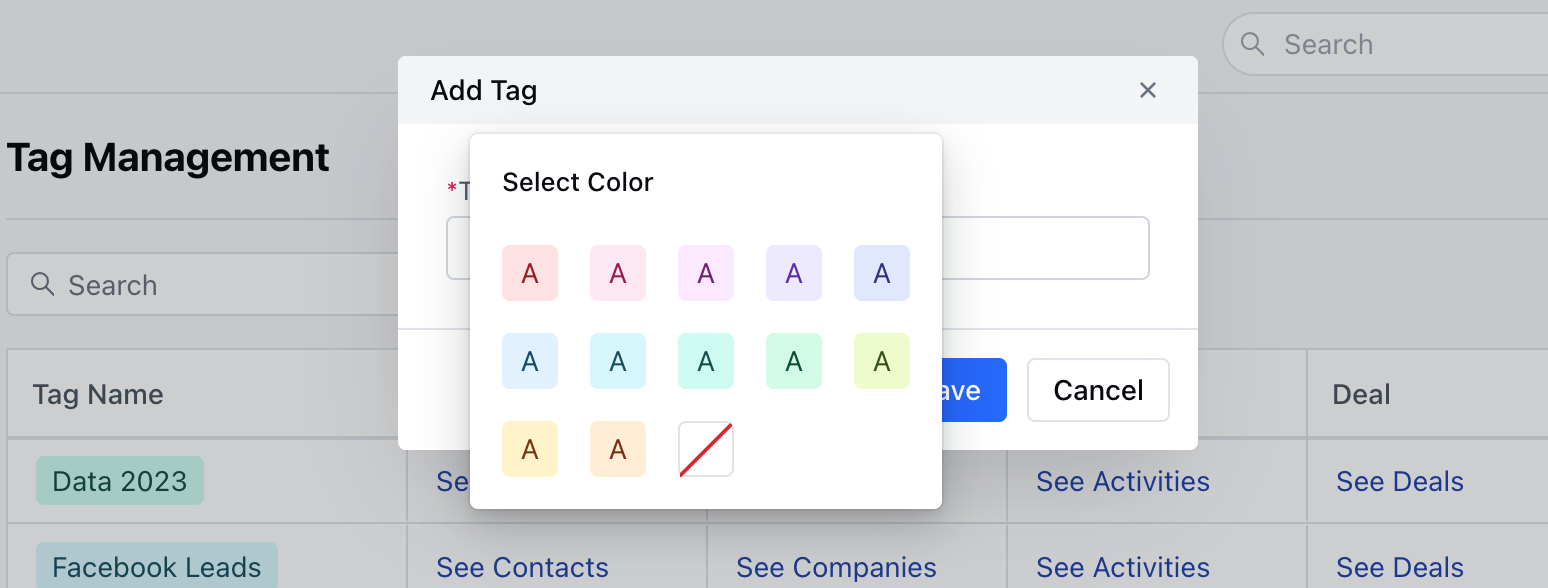Close the Add Tag dialog
Image resolution: width=1548 pixels, height=588 pixels.
coord(1148,90)
